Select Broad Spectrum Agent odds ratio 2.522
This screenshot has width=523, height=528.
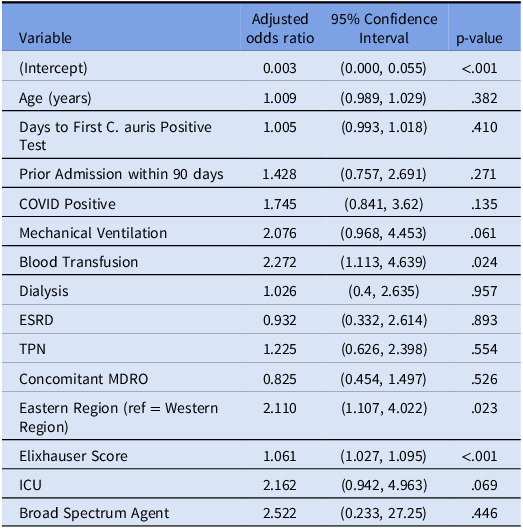tap(280, 513)
